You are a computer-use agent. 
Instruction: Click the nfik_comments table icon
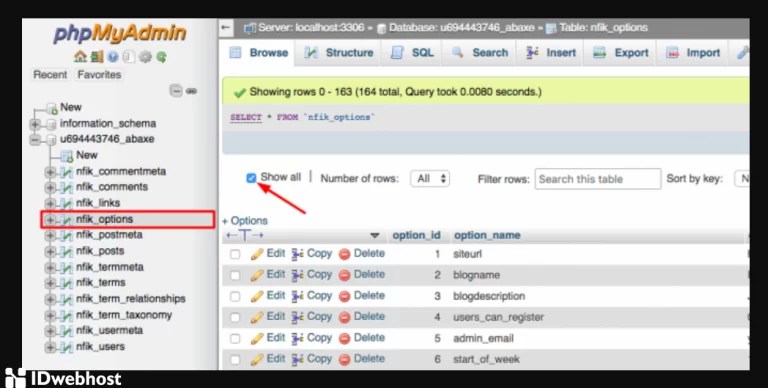pyautogui.click(x=67, y=188)
